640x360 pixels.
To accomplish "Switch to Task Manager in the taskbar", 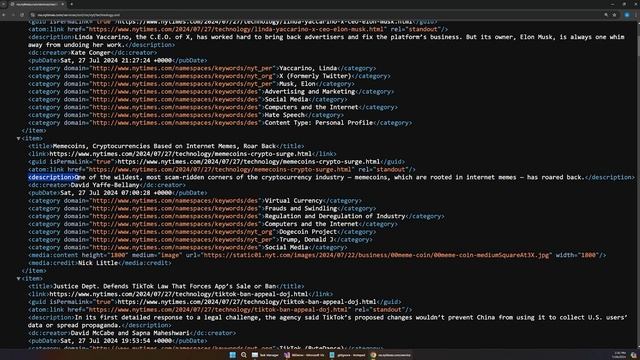I will pyautogui.click(x=265, y=355).
